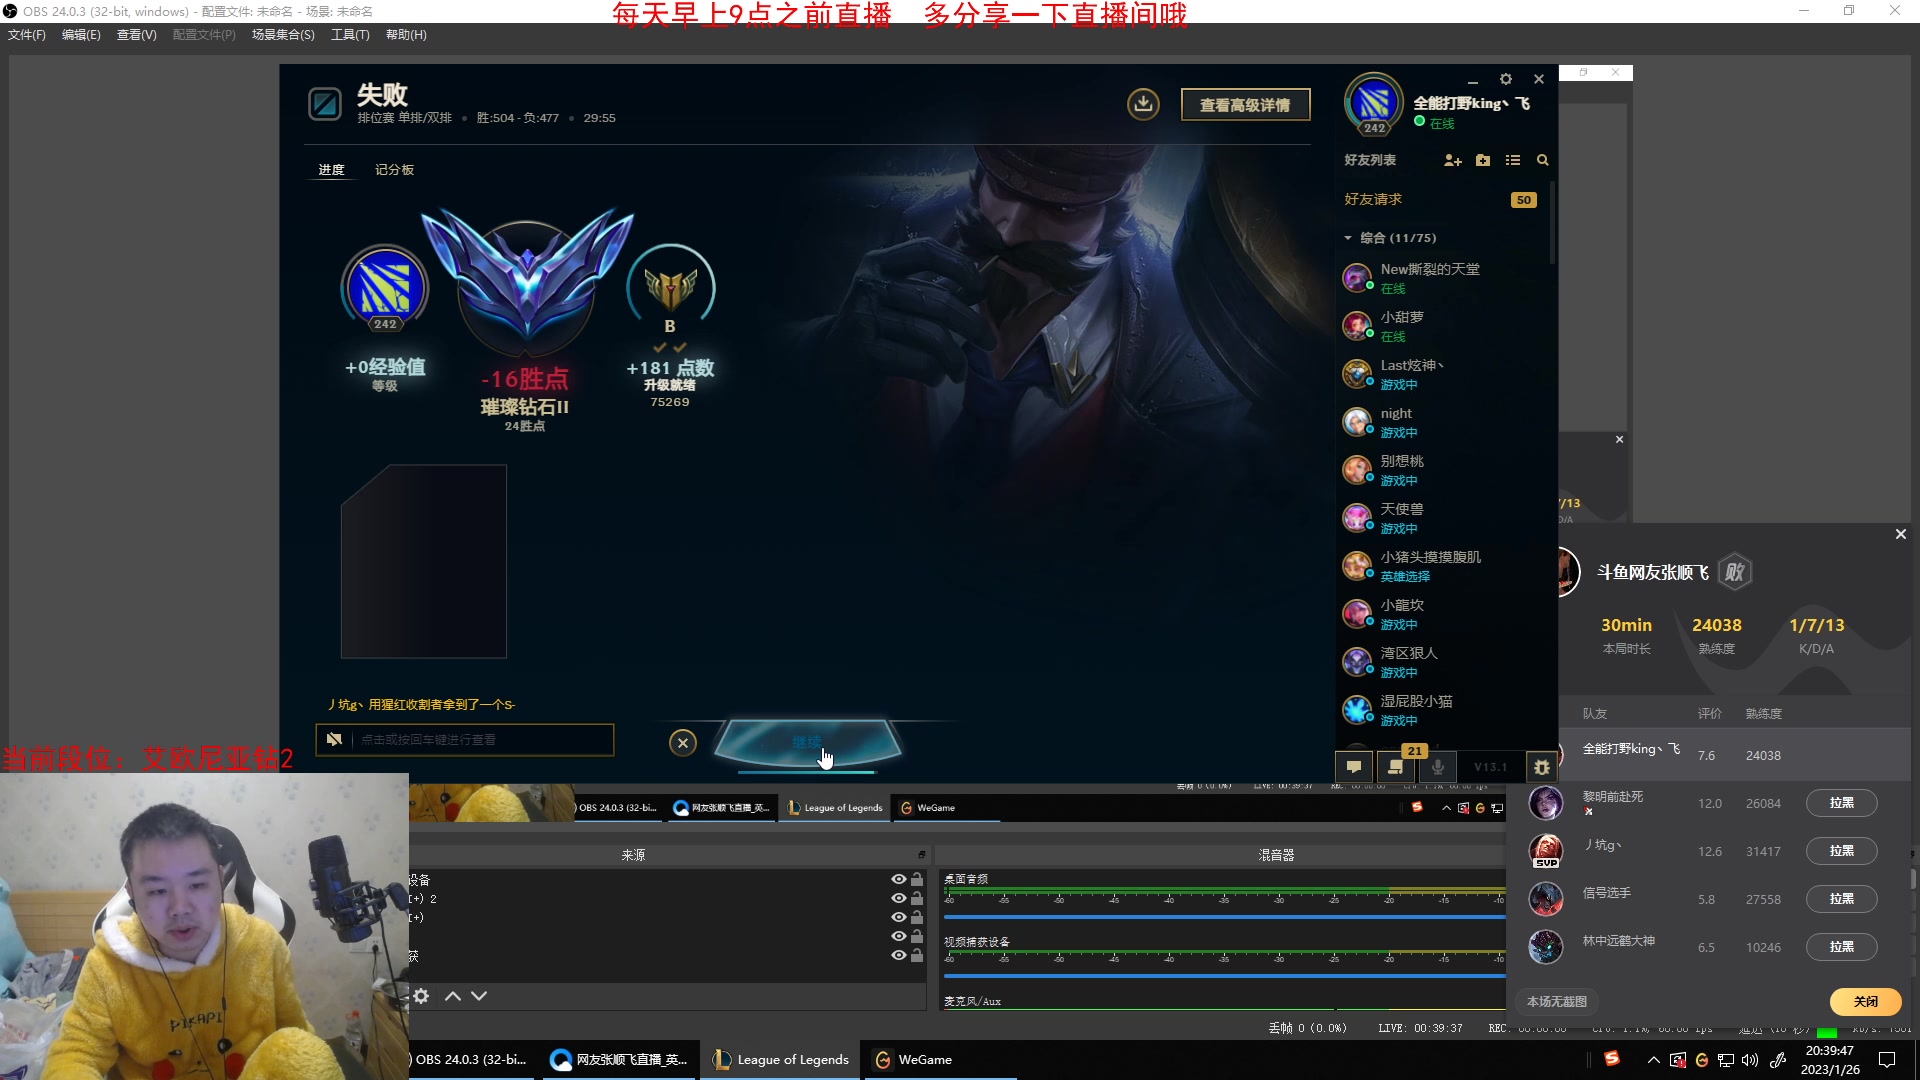
Task: Click the queue type icon beside 失败
Action: [x=325, y=103]
